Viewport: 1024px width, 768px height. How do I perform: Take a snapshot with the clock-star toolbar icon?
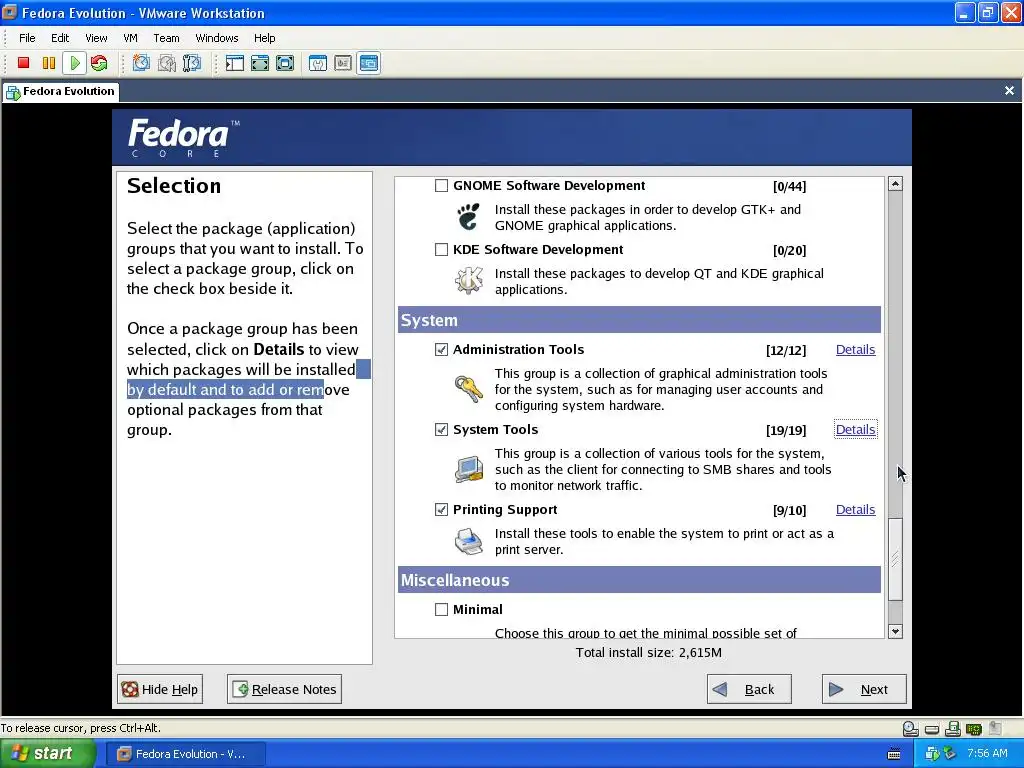coord(141,63)
